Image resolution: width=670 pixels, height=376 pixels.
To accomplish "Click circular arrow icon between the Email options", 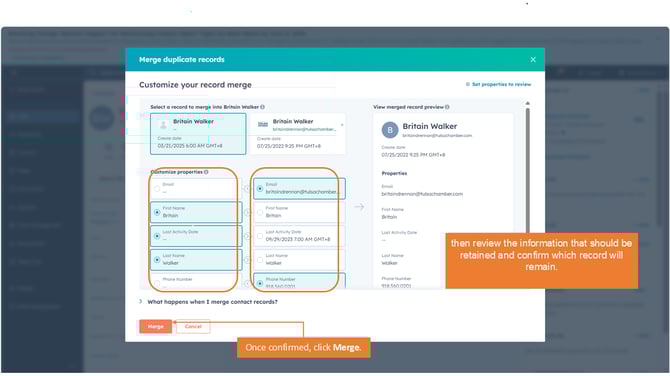I will click(247, 188).
